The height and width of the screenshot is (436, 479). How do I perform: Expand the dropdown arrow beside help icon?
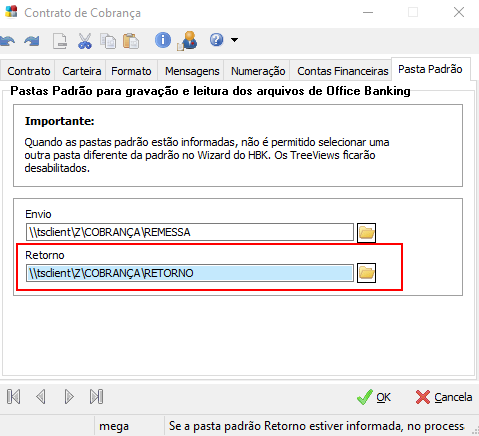tap(234, 40)
